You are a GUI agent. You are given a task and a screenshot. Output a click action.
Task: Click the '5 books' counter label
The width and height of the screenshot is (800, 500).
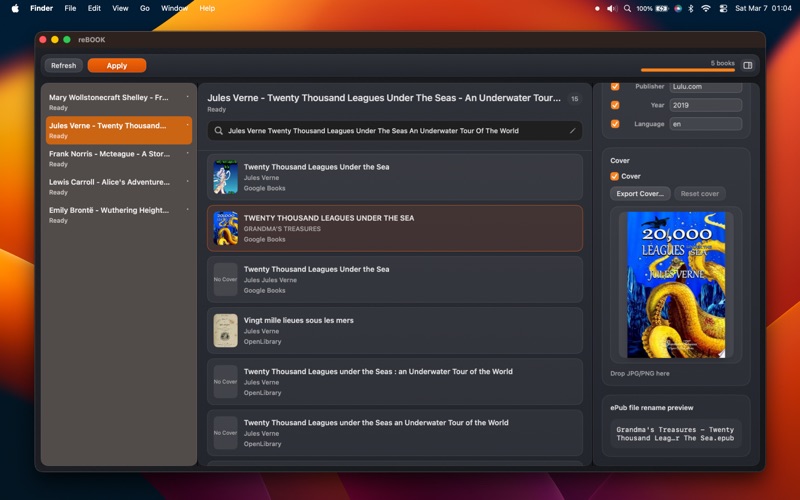tap(722, 63)
